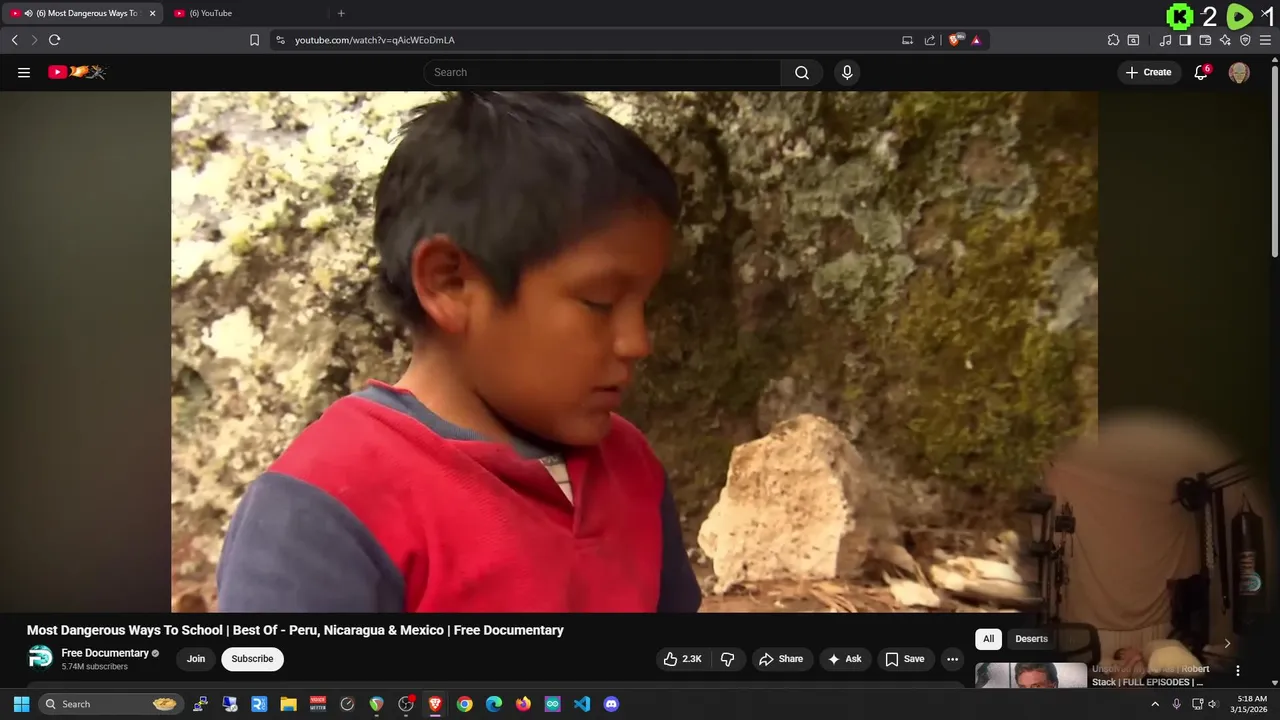Viewport: 1280px width, 720px height.
Task: Open the volume tray icon
Action: 1213,704
